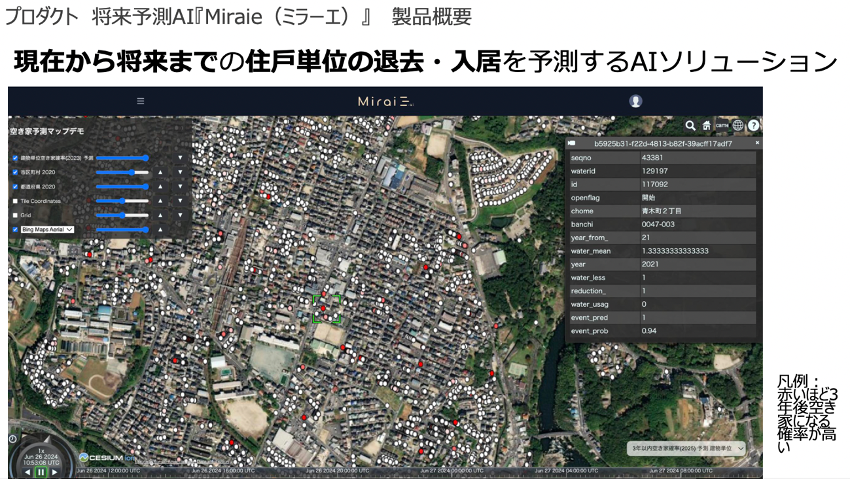This screenshot has width=850, height=480.
Task: Move Tile Coordinates layer up with arrow
Action: click(x=159, y=200)
